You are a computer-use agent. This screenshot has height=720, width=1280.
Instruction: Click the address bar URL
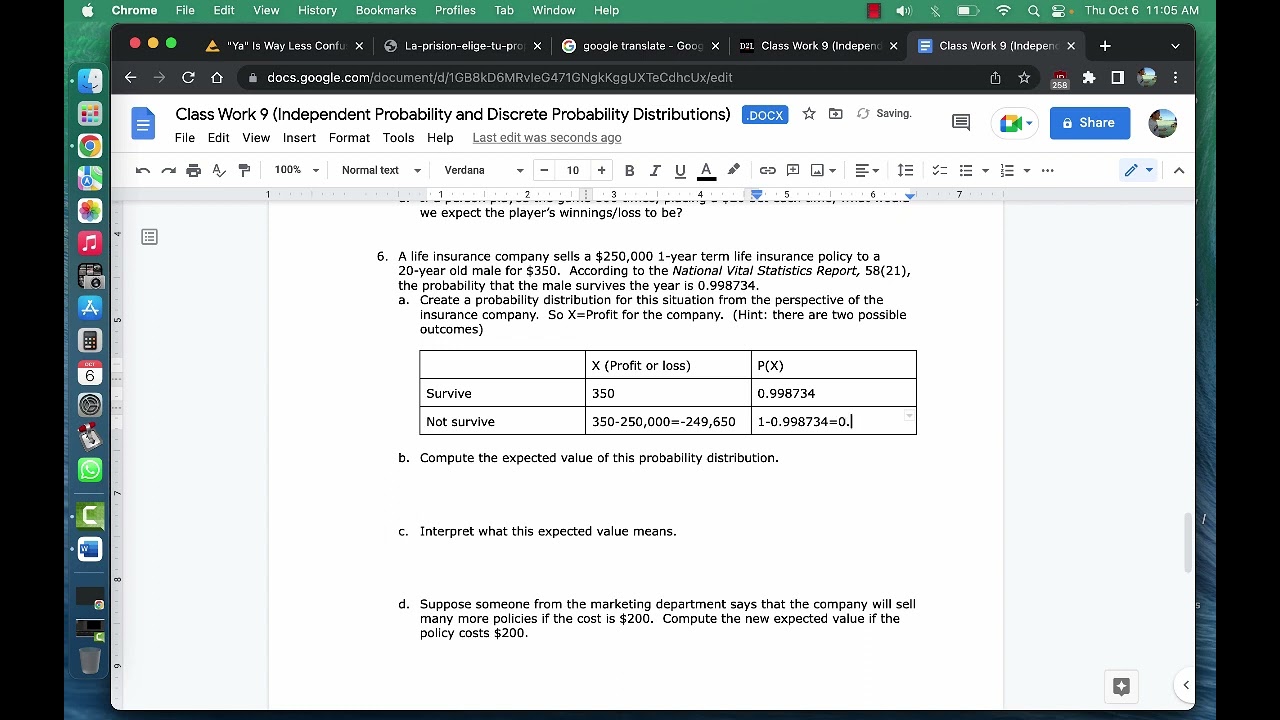(x=500, y=77)
